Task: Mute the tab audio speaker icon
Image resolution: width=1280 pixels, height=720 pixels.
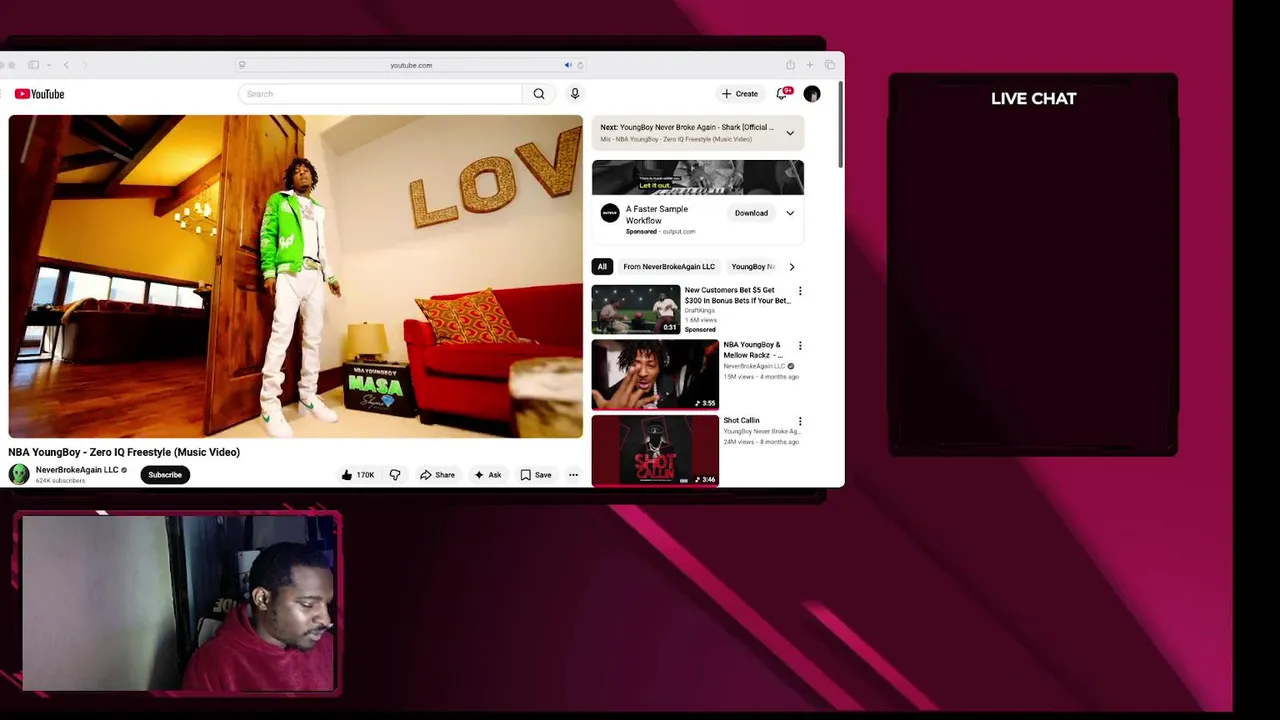Action: (x=568, y=65)
